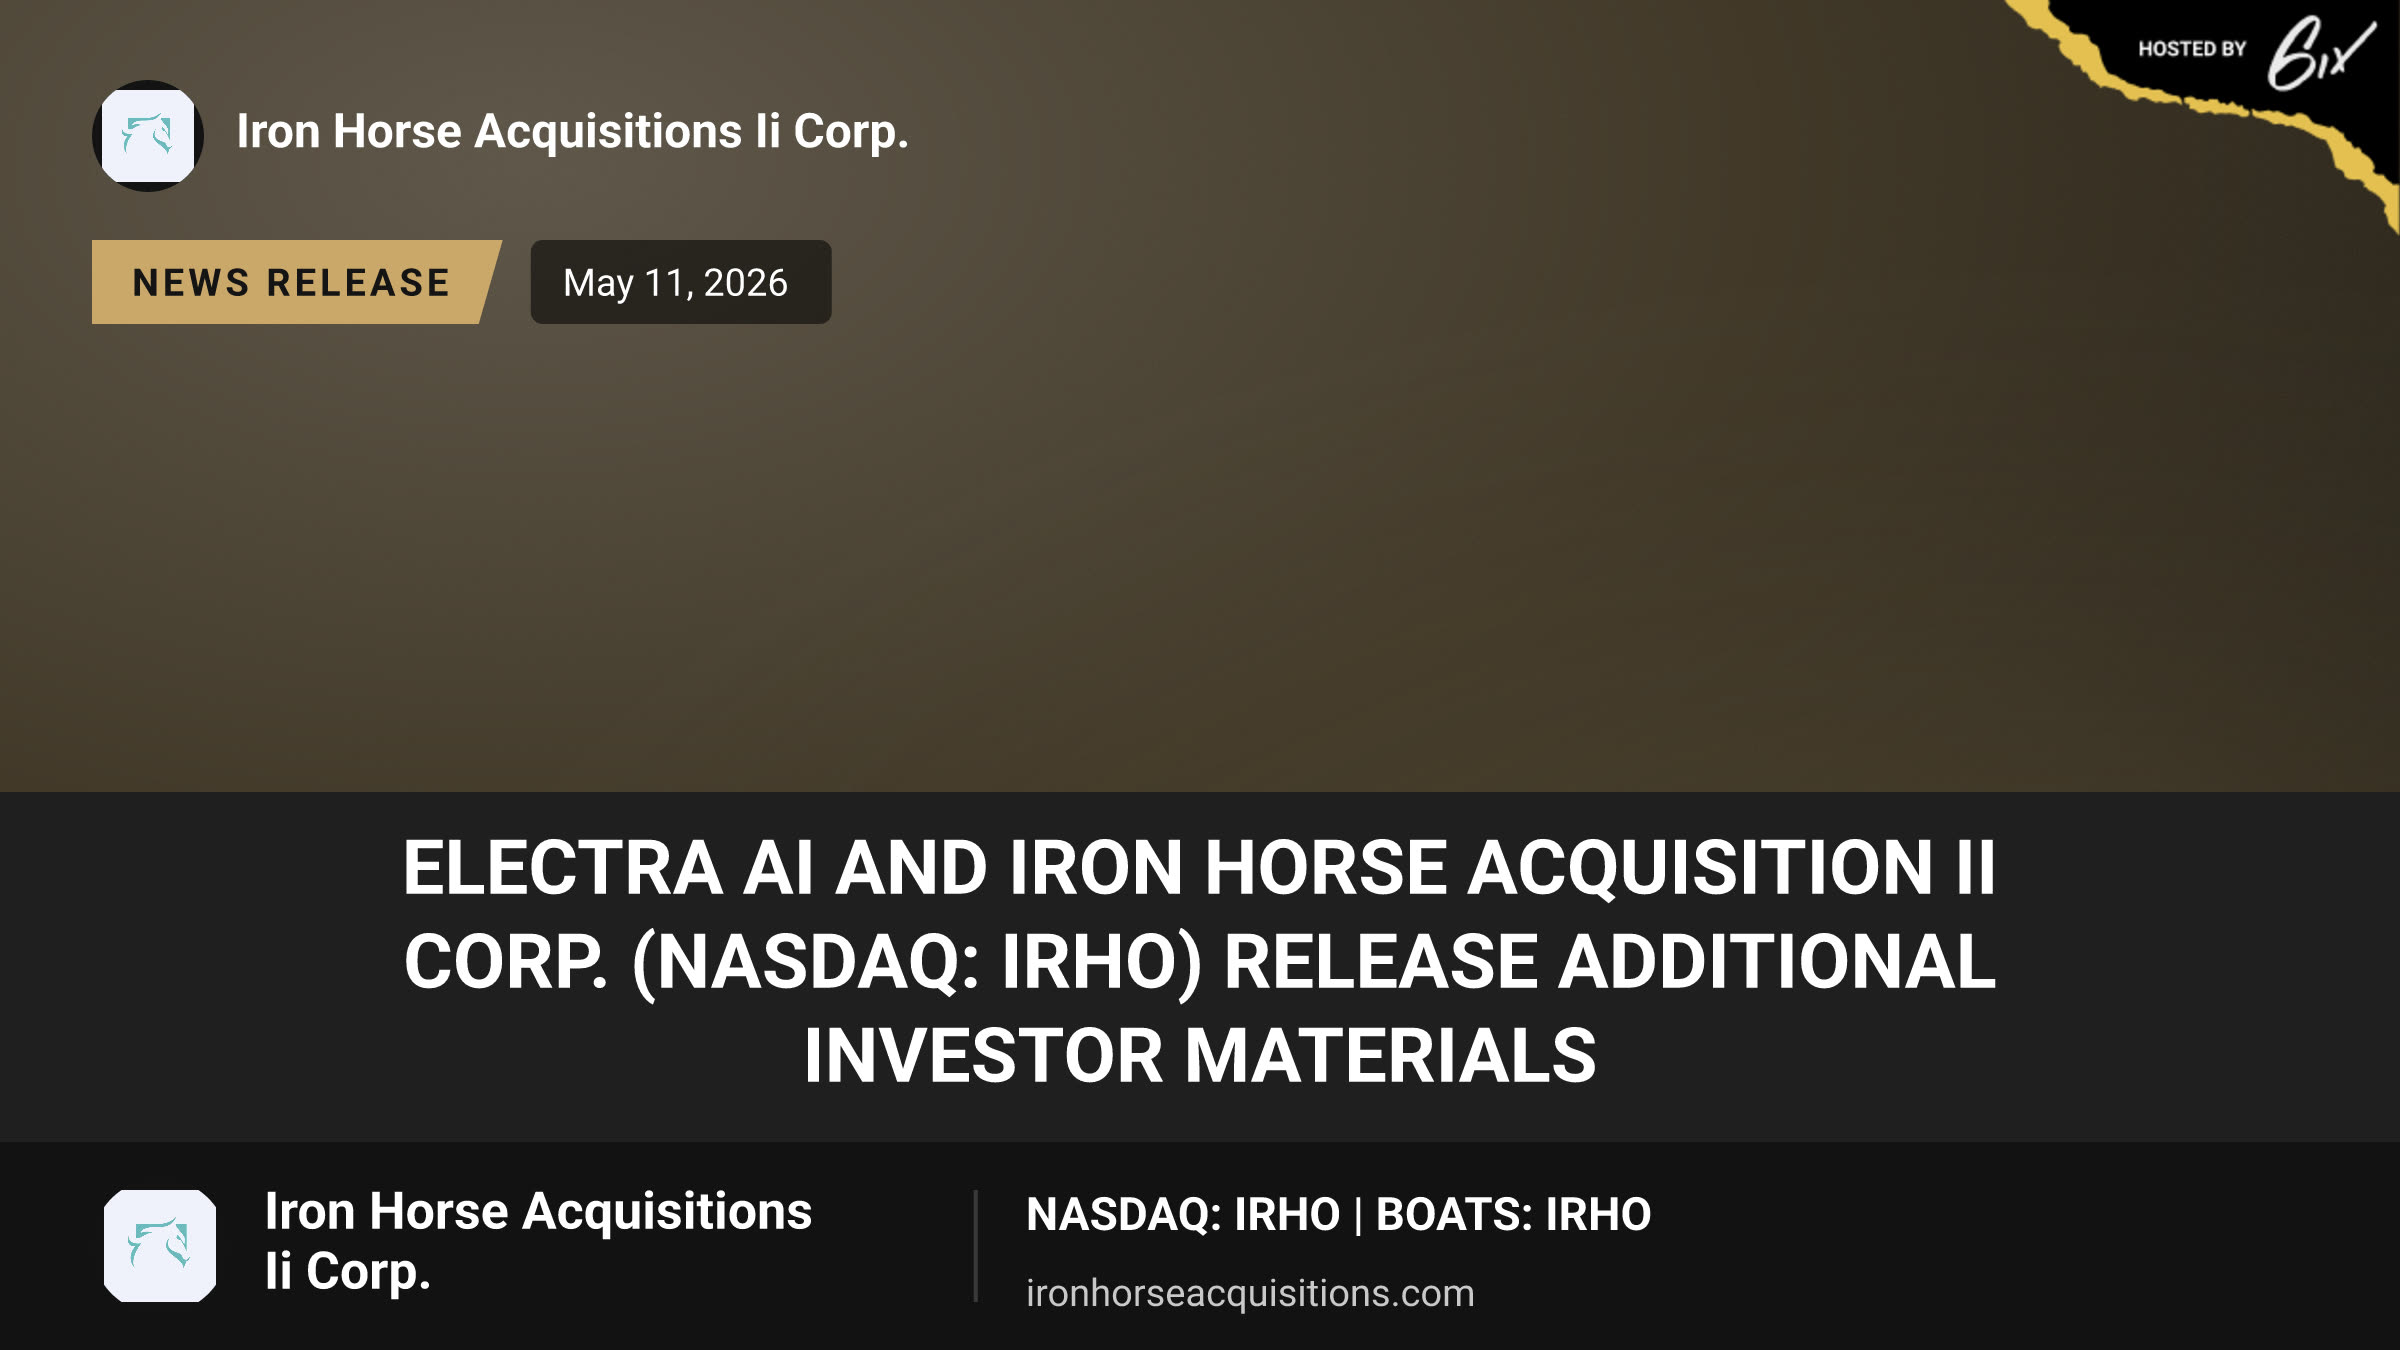The image size is (2400, 1350).
Task: Click the Iron Horse logo beside header title
Action: [148, 136]
